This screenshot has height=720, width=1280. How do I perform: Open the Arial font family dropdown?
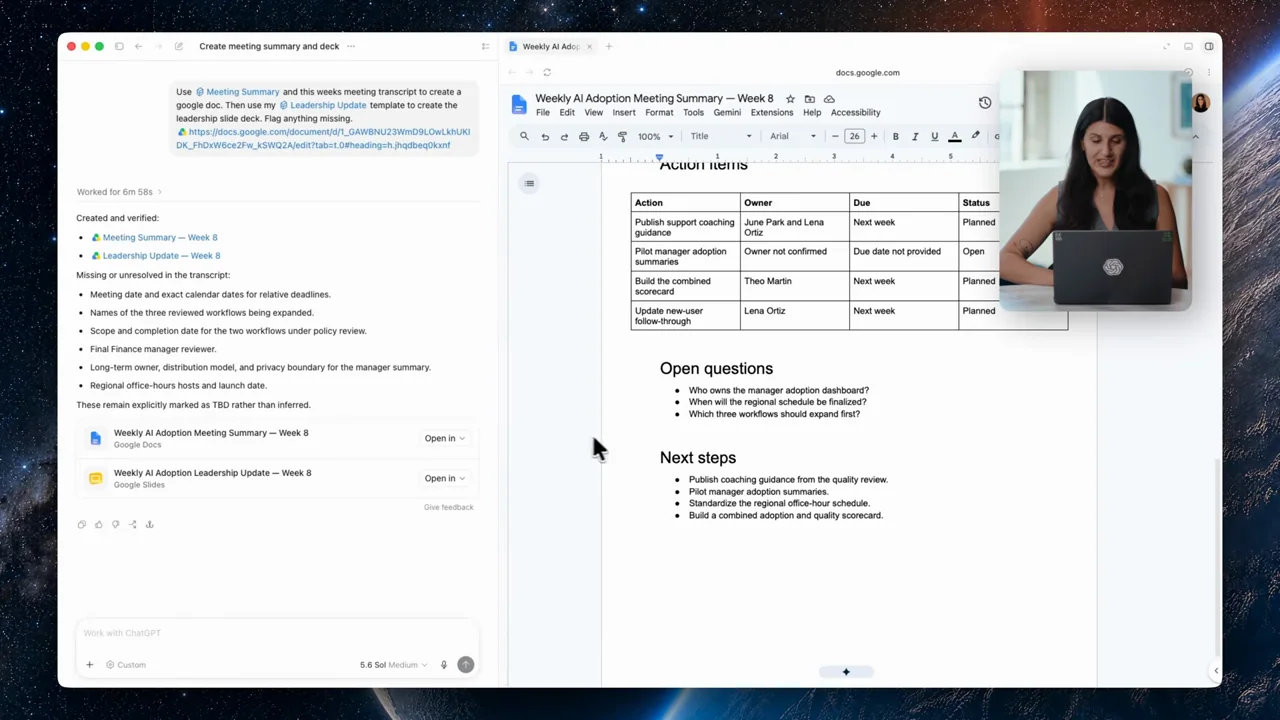793,137
